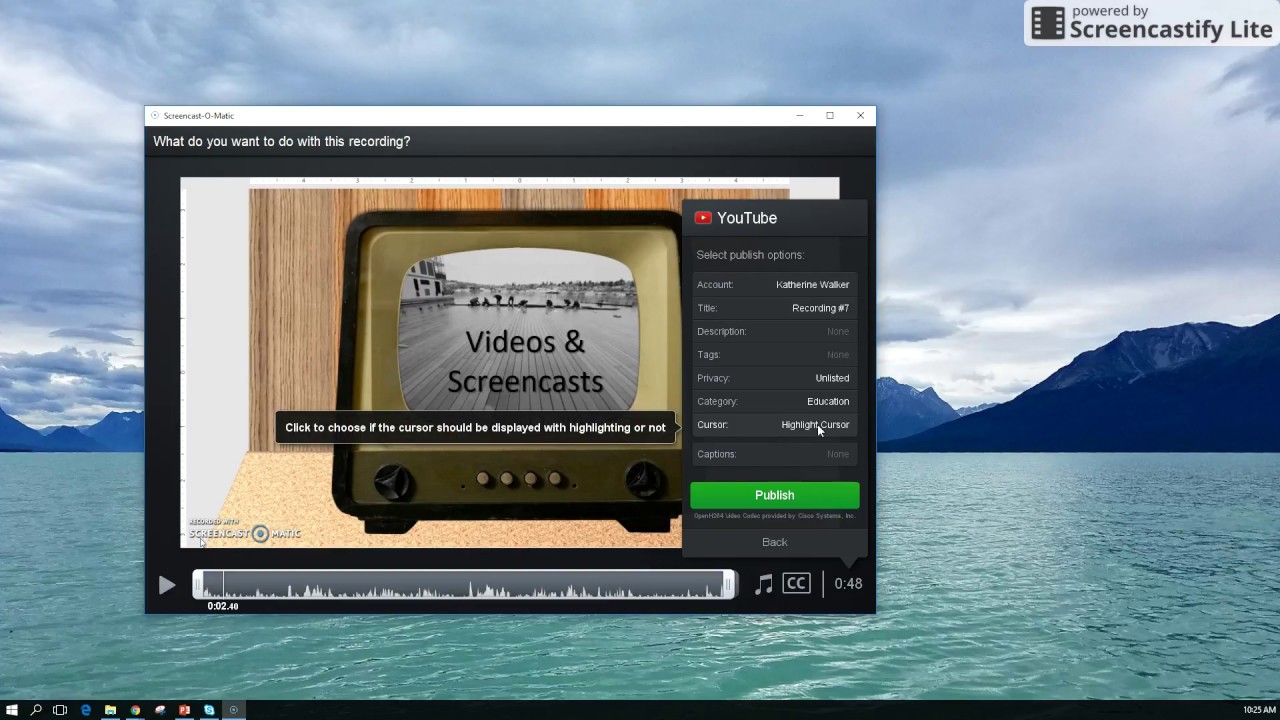Open File Explorer from taskbar
The height and width of the screenshot is (720, 1280).
click(110, 710)
